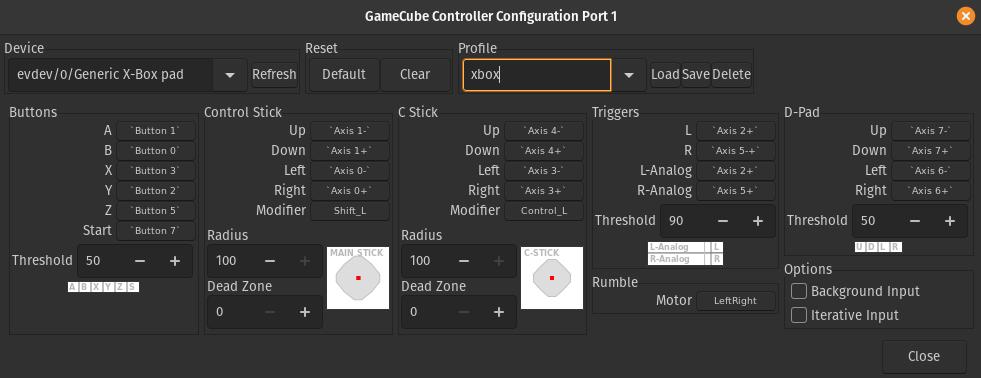Click the MAIN STICK preview image

[x=358, y=278]
